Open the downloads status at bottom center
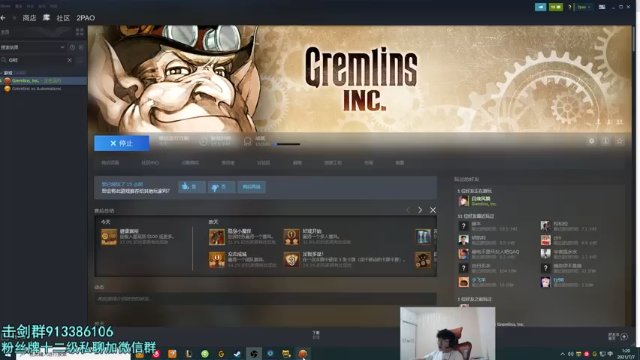 (x=316, y=335)
